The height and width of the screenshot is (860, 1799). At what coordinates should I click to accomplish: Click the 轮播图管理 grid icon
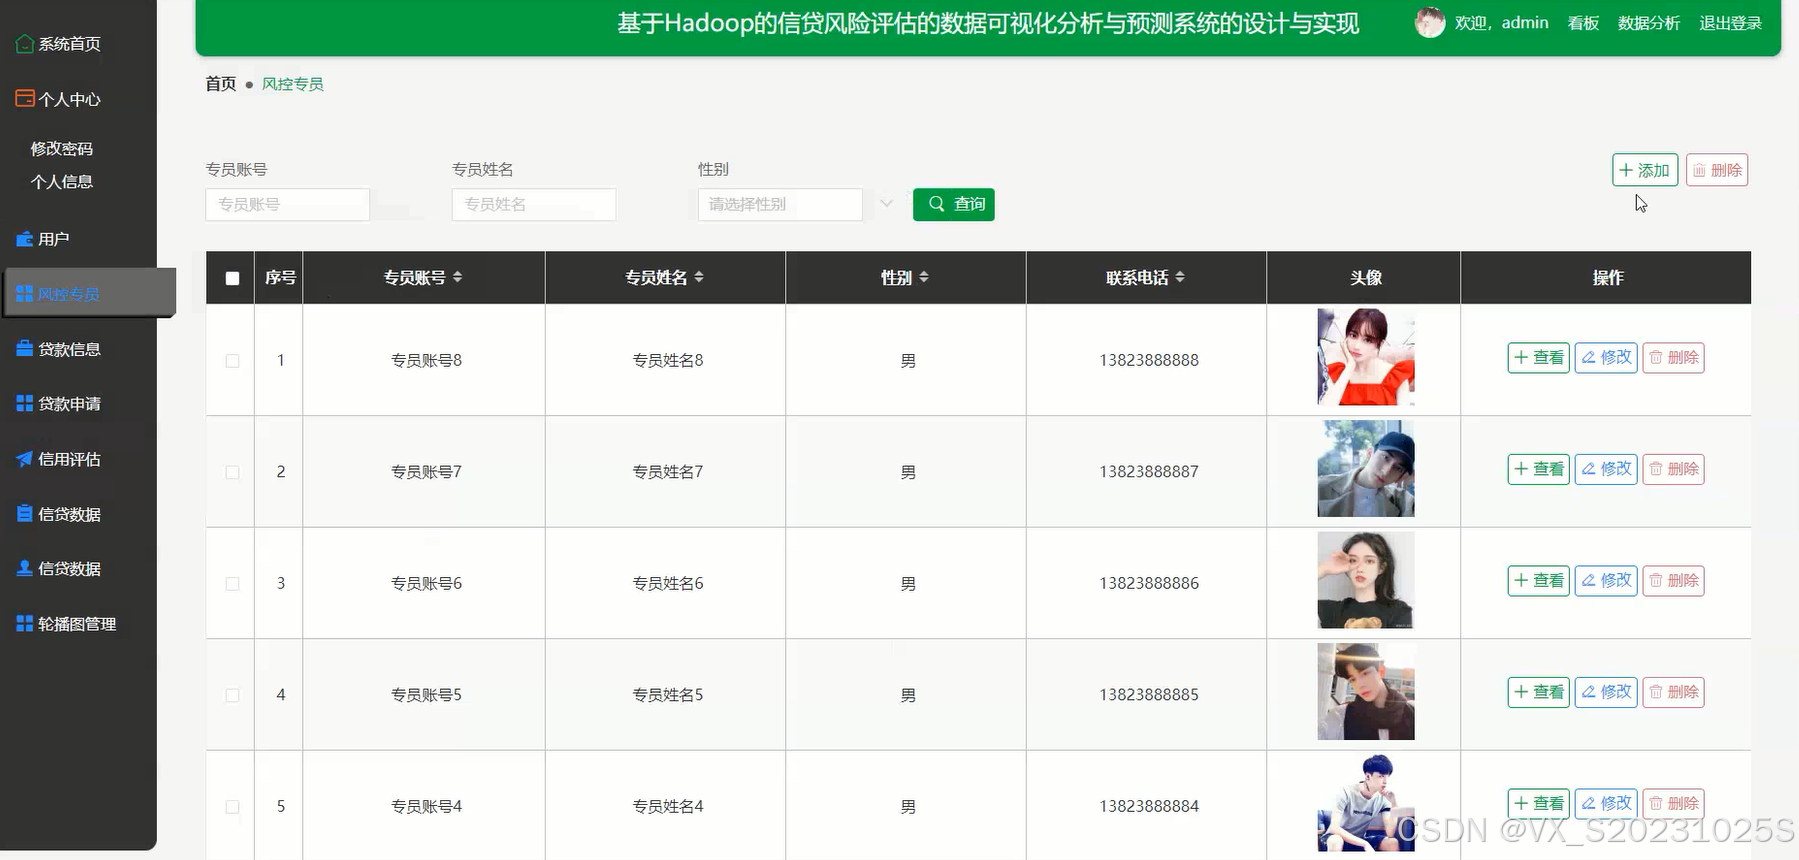coord(25,623)
